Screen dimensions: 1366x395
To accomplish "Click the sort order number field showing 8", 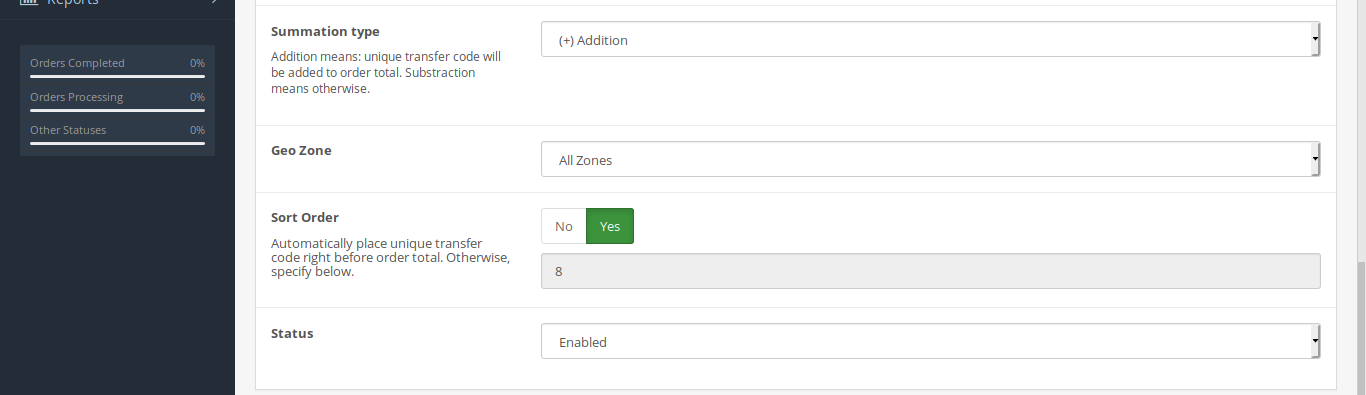I will coord(931,271).
